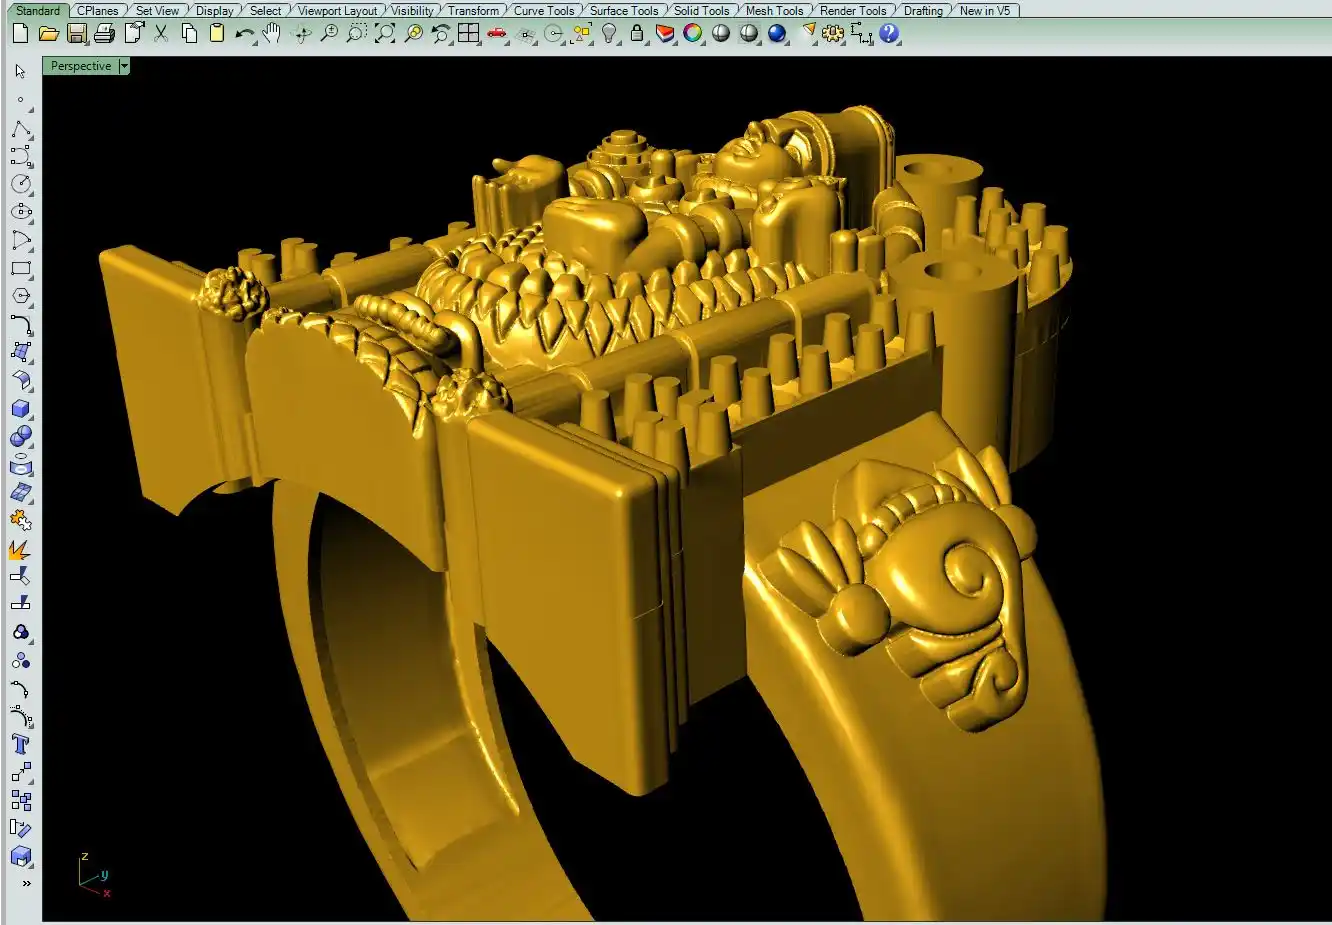Expand more sidebar tools chevron
The height and width of the screenshot is (925, 1332).
tap(26, 883)
